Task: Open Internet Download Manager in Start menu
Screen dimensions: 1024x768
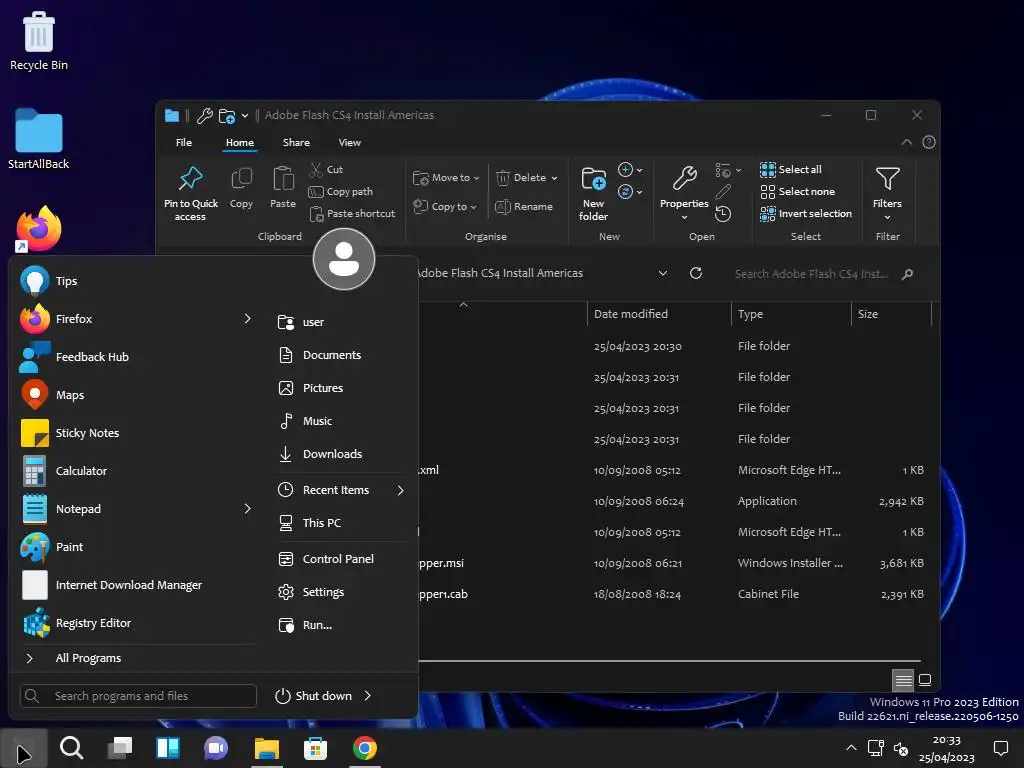Action: (x=135, y=585)
